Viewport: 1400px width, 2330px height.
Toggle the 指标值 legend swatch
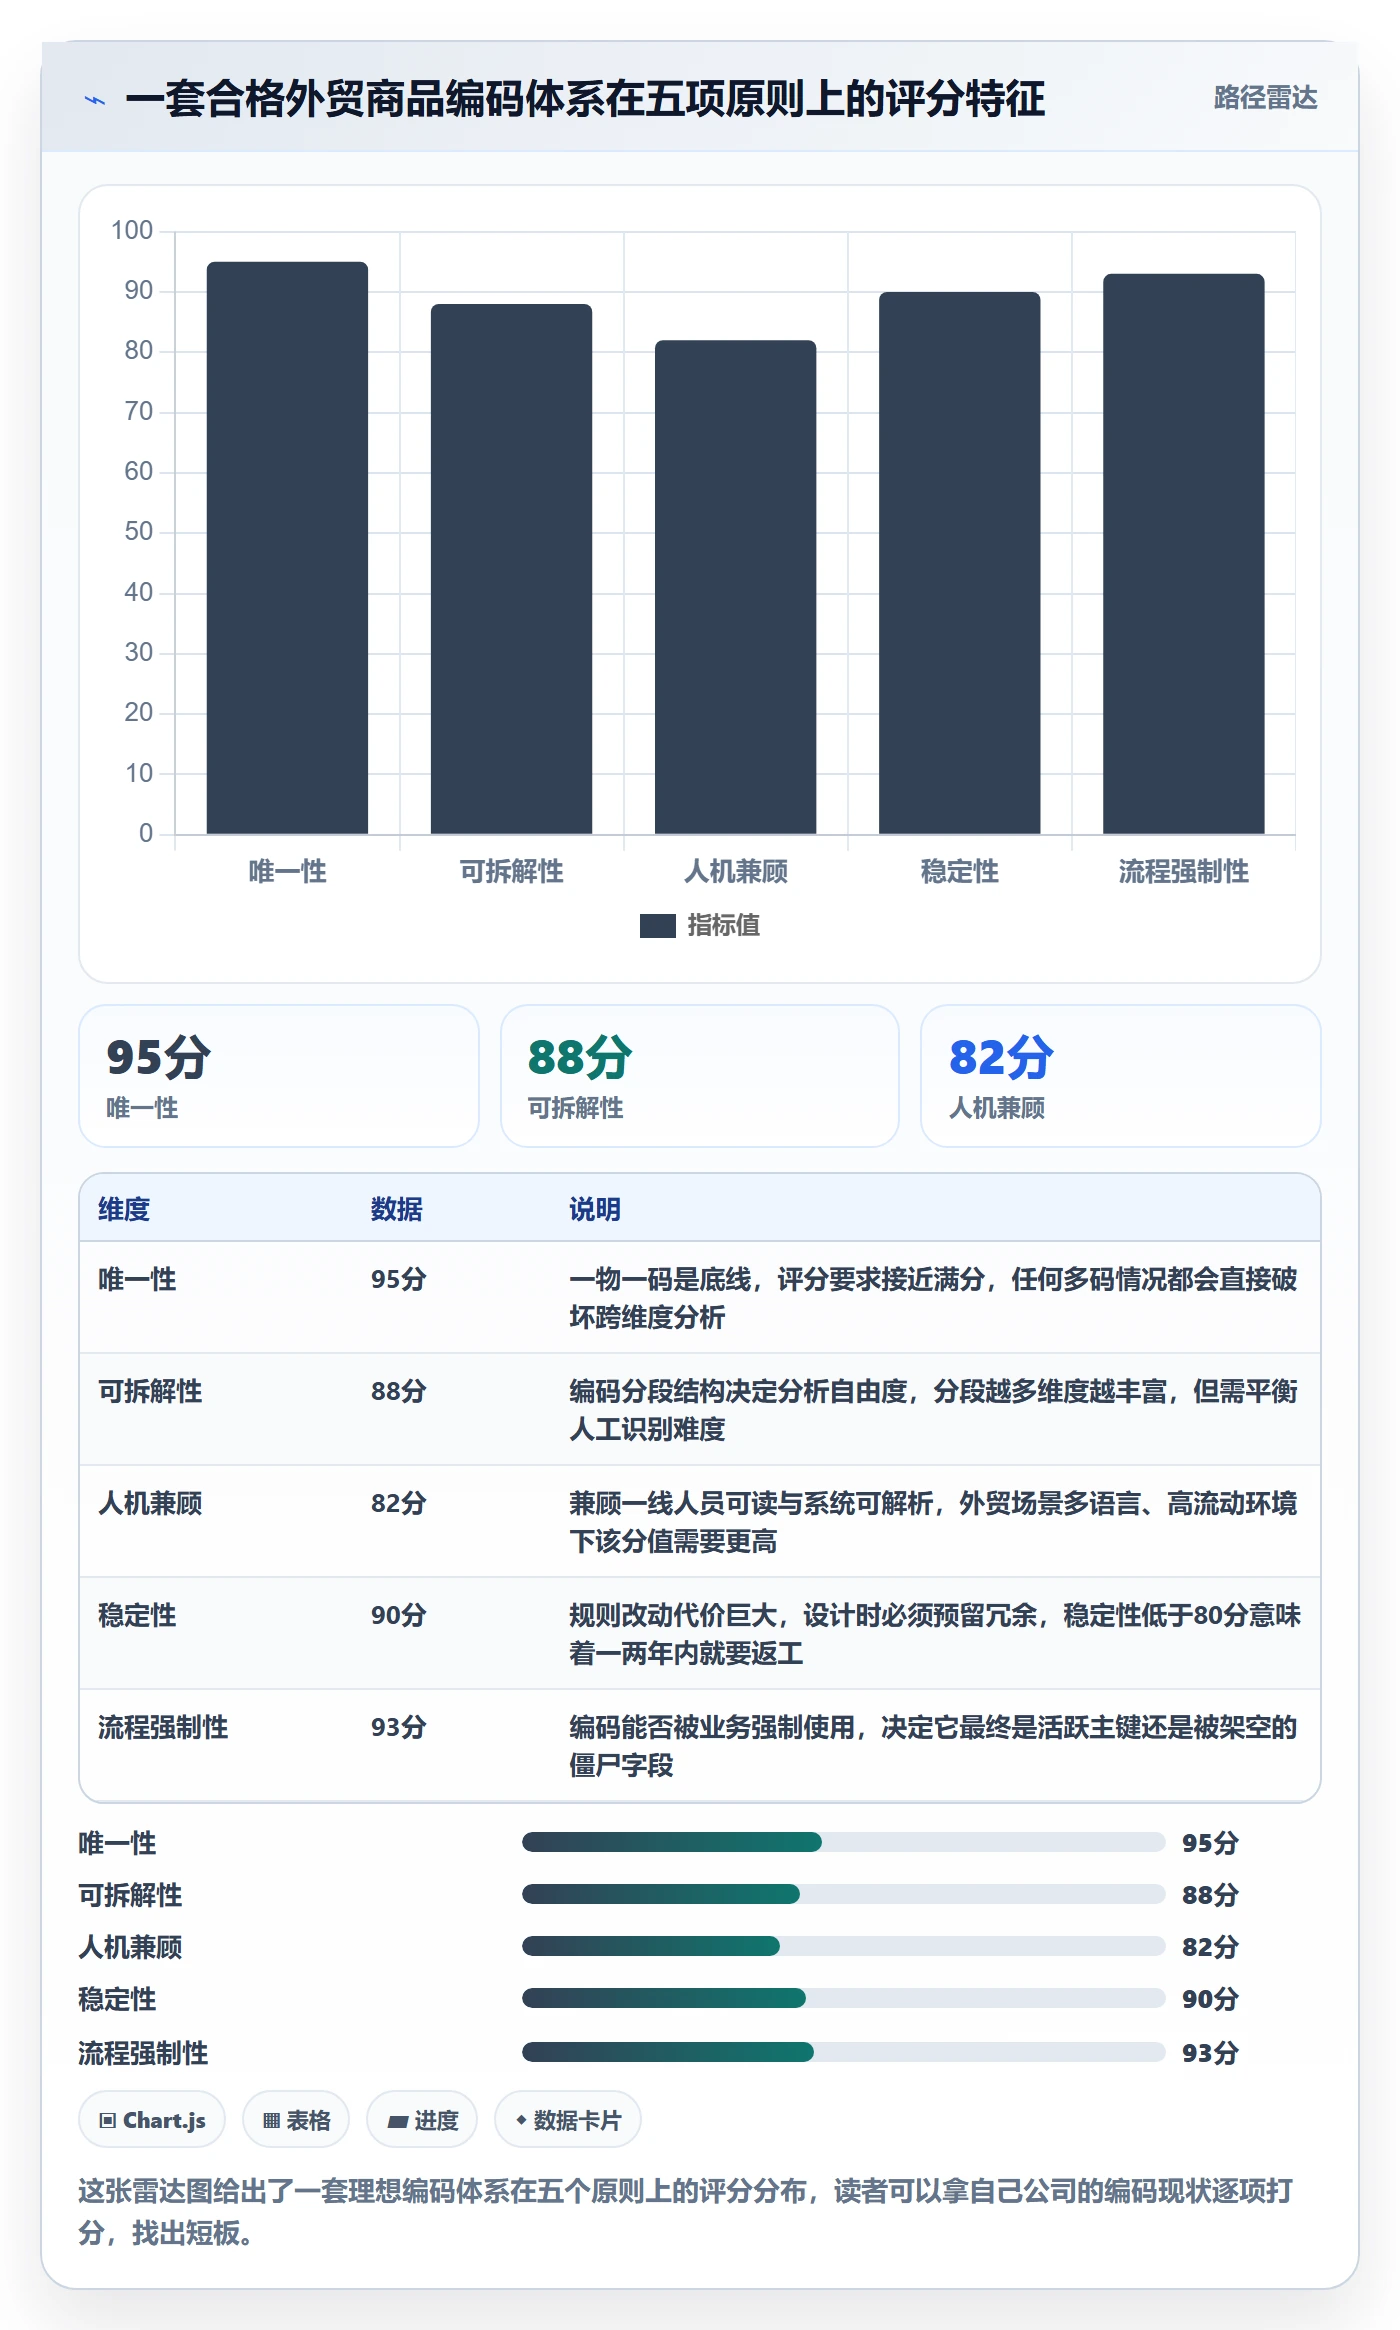(x=658, y=926)
